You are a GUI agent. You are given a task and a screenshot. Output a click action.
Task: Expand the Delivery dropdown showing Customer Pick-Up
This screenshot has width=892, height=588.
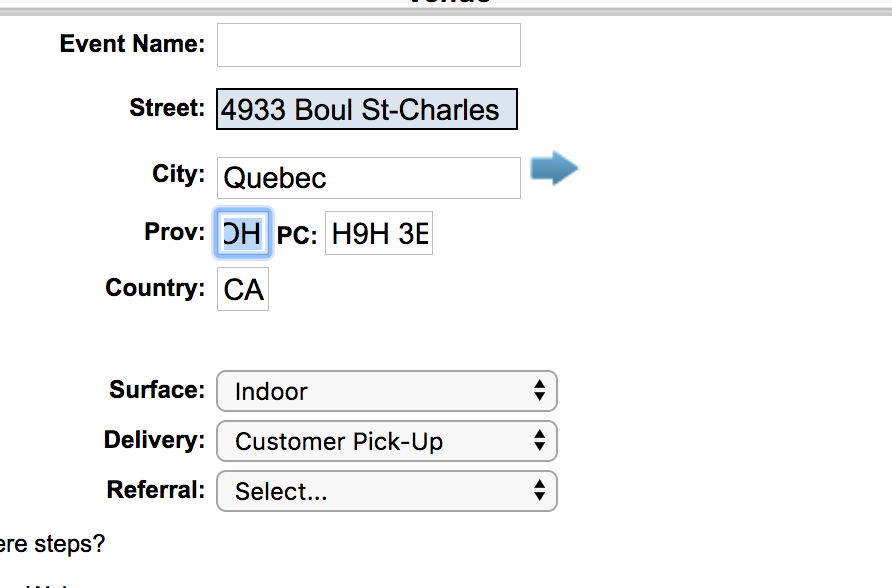386,441
